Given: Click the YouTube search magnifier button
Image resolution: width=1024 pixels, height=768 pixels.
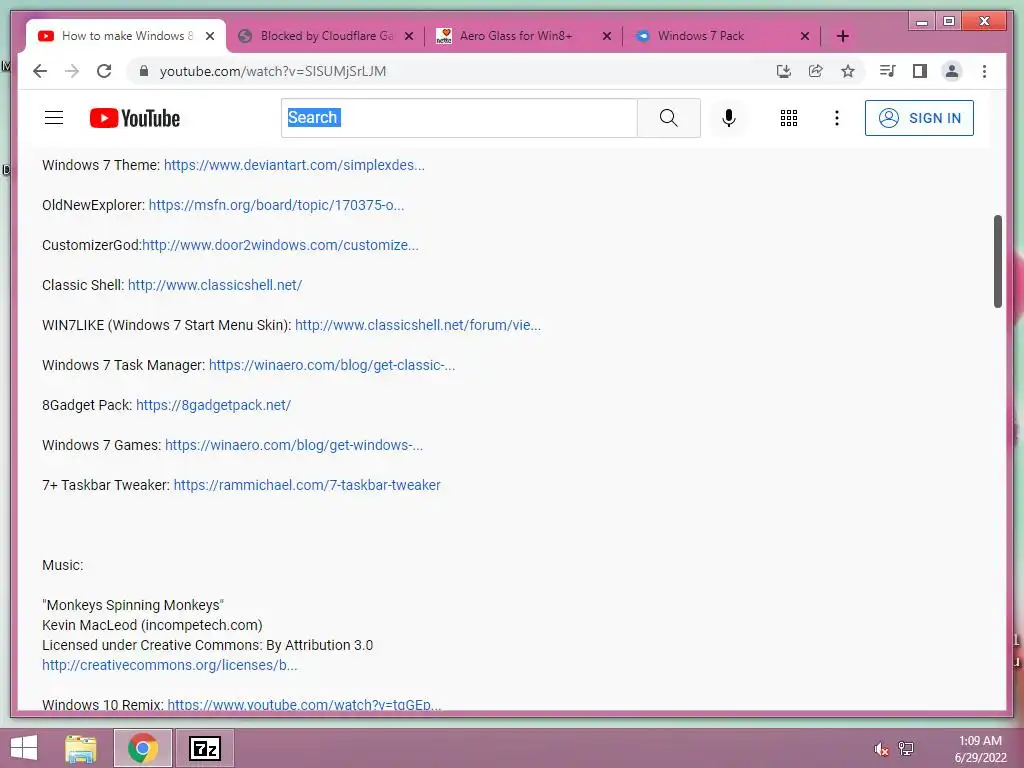Looking at the screenshot, I should tap(669, 118).
